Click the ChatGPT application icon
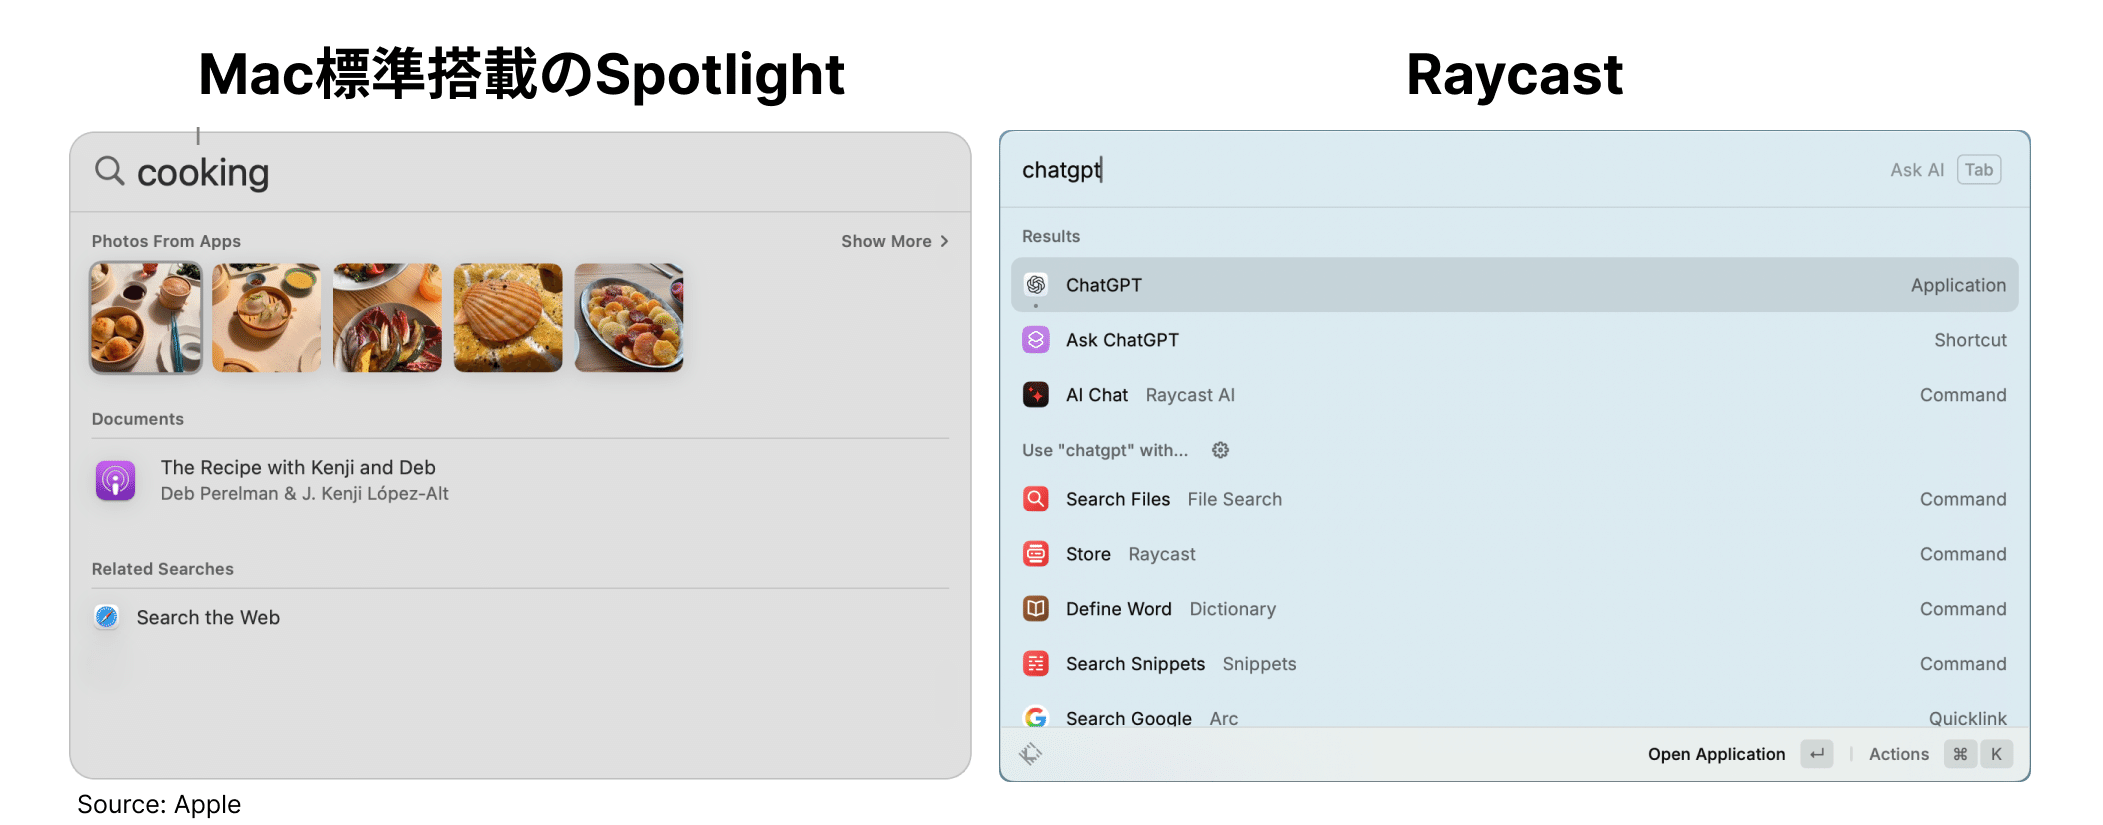2103x825 pixels. coord(1036,285)
